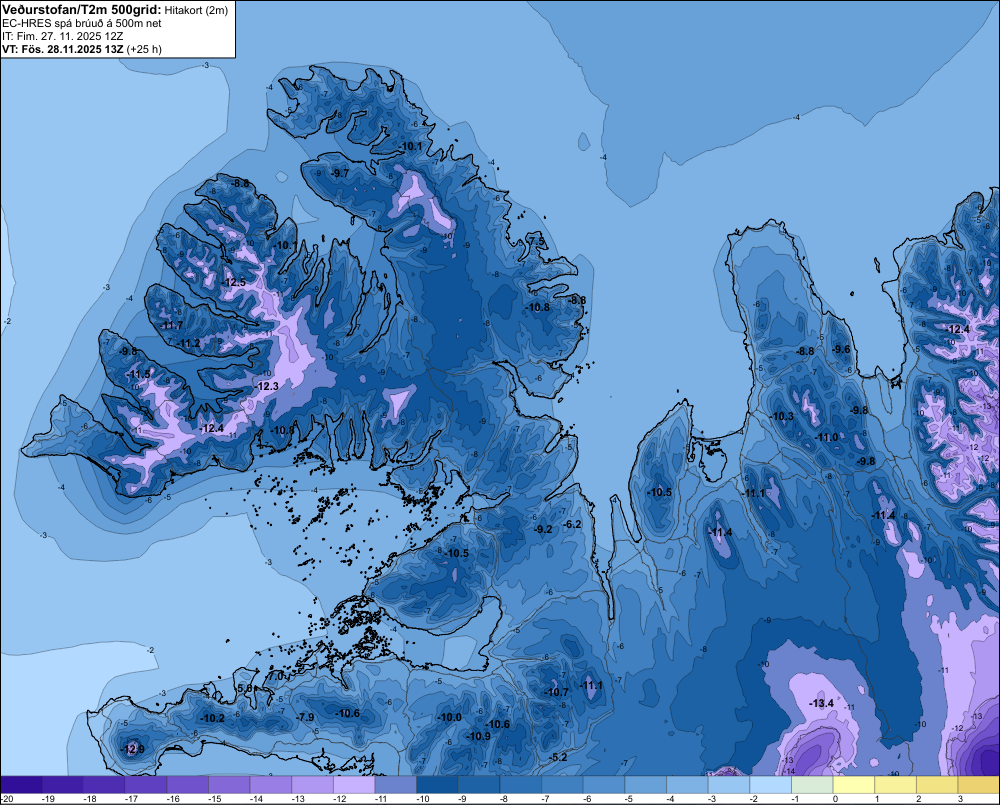Click the '-7.9' temperature label
The image size is (1000, 805).
(x=305, y=717)
